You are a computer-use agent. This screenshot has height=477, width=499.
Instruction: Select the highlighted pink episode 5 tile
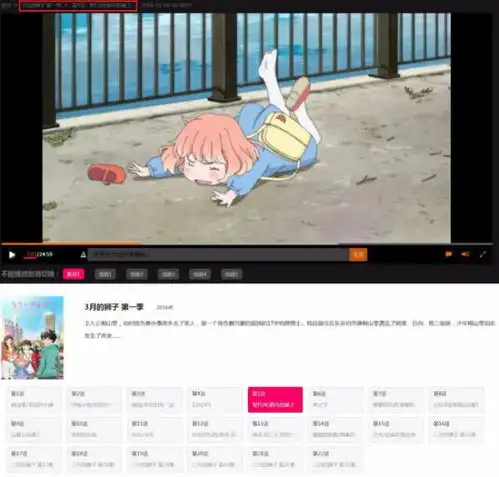tap(275, 400)
